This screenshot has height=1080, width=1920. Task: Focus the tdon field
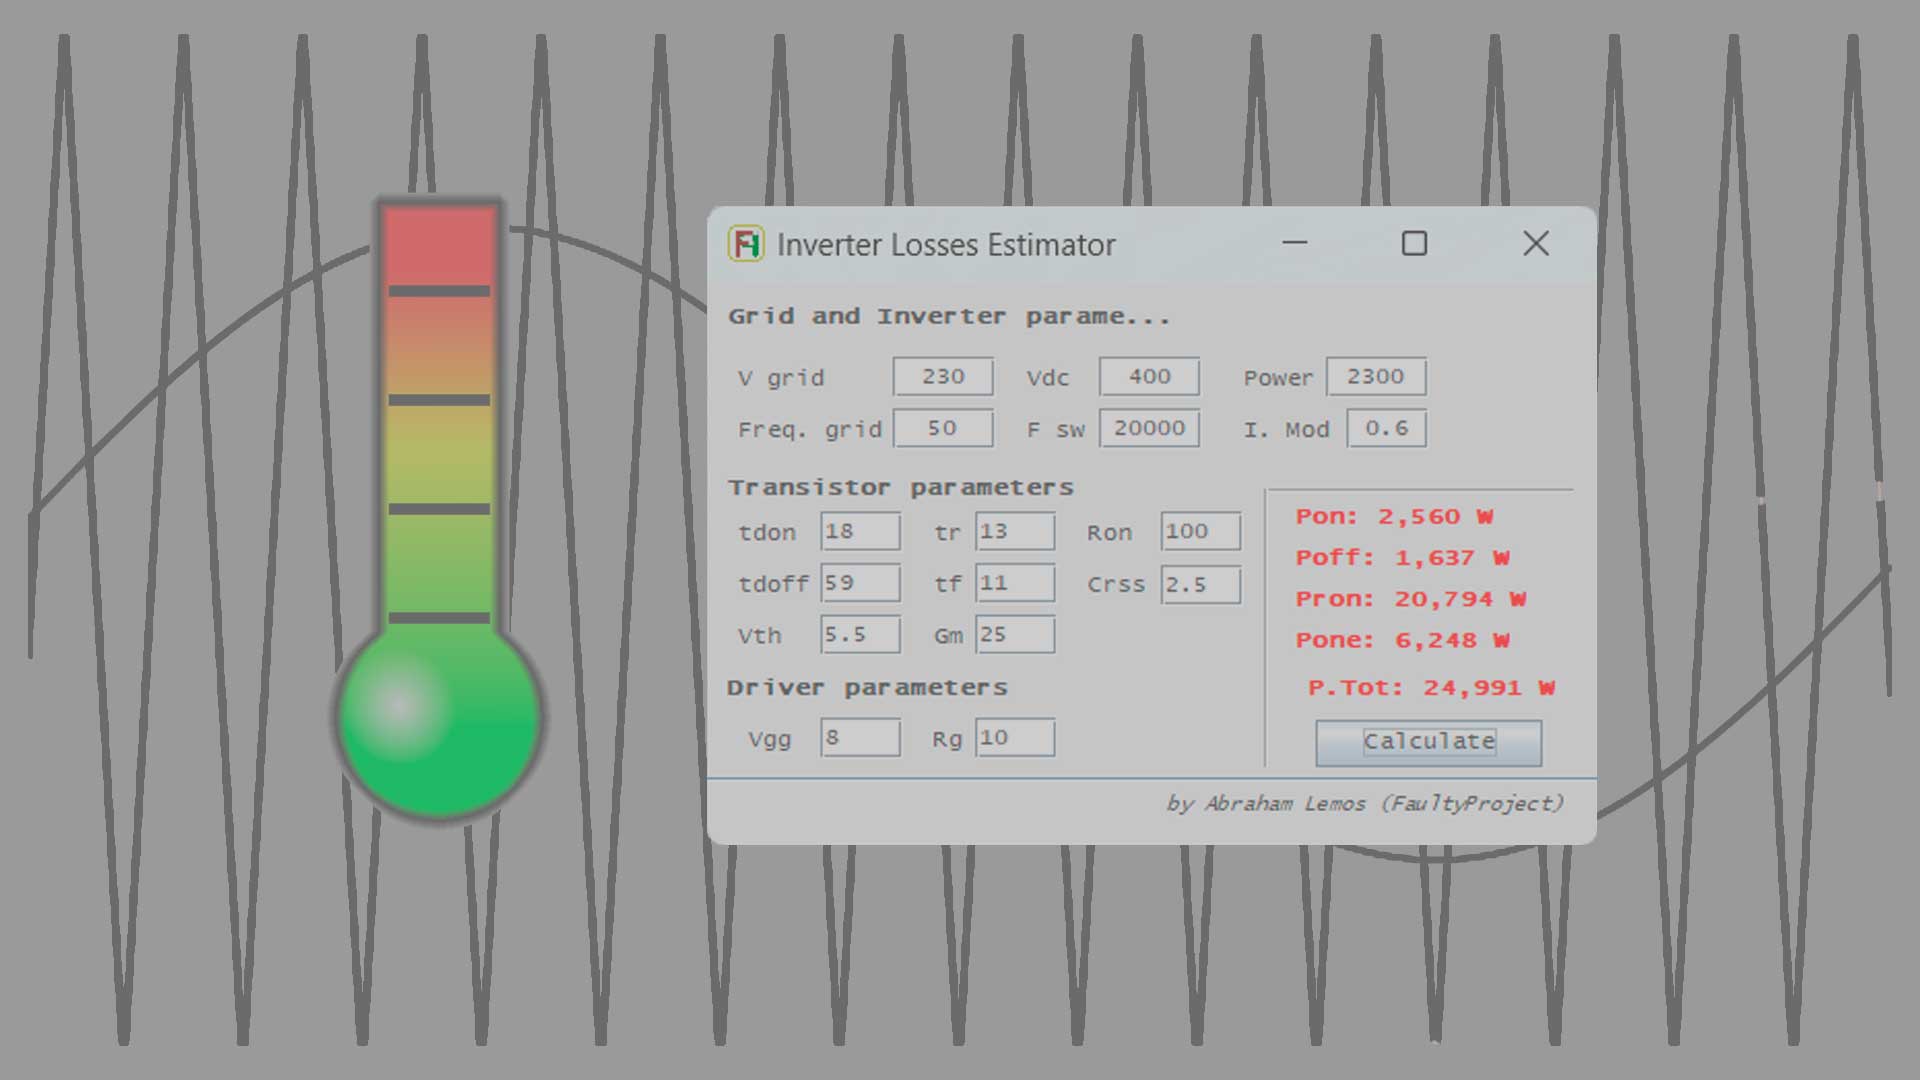860,531
